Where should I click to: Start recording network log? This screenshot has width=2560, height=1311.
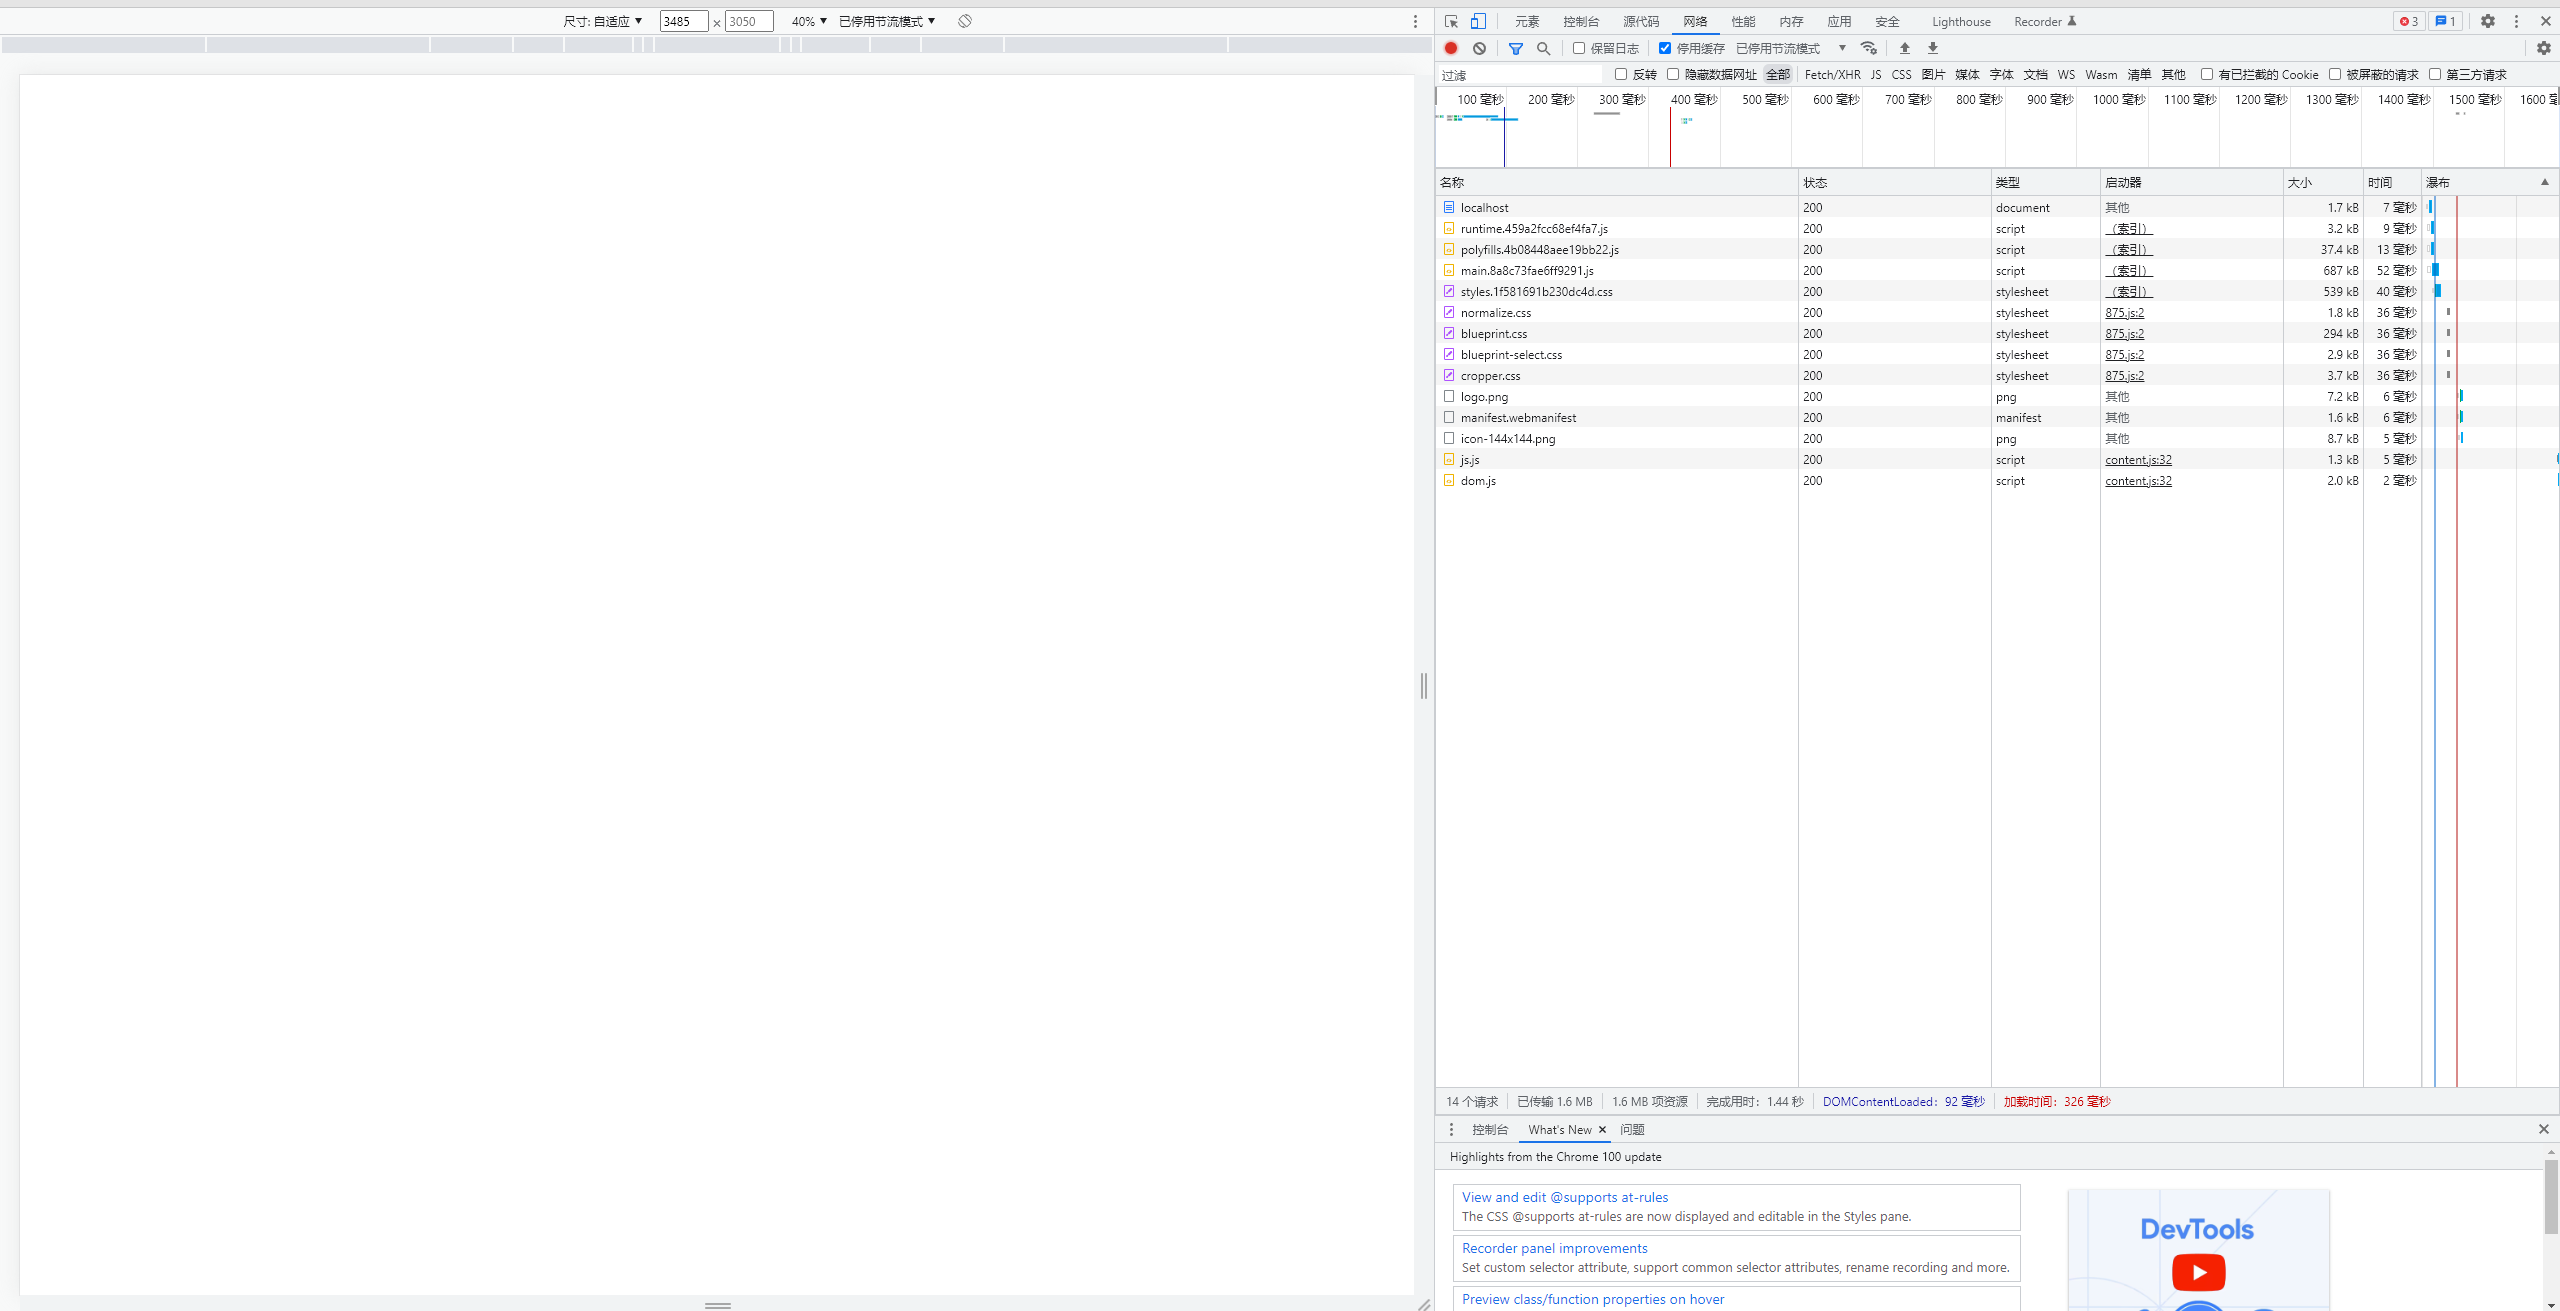(1451, 47)
